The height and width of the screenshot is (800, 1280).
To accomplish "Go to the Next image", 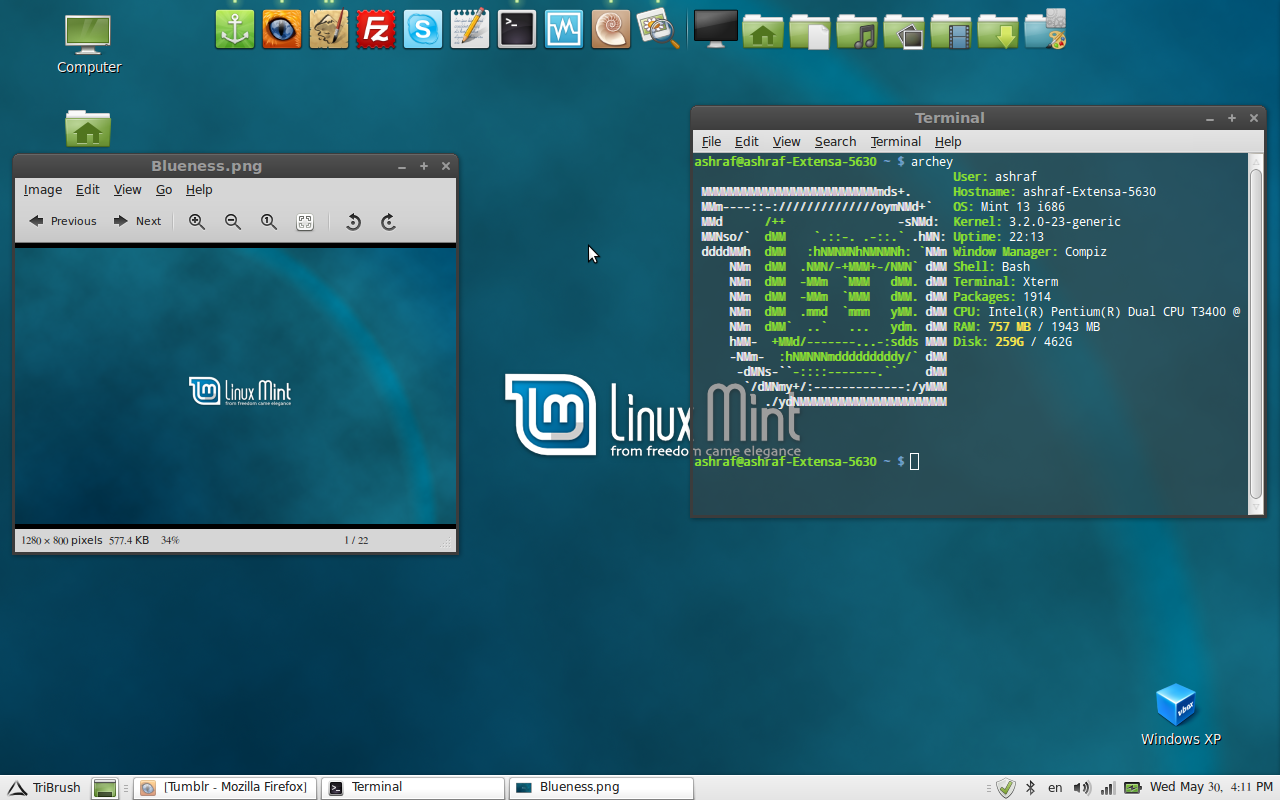I will pyautogui.click(x=137, y=221).
